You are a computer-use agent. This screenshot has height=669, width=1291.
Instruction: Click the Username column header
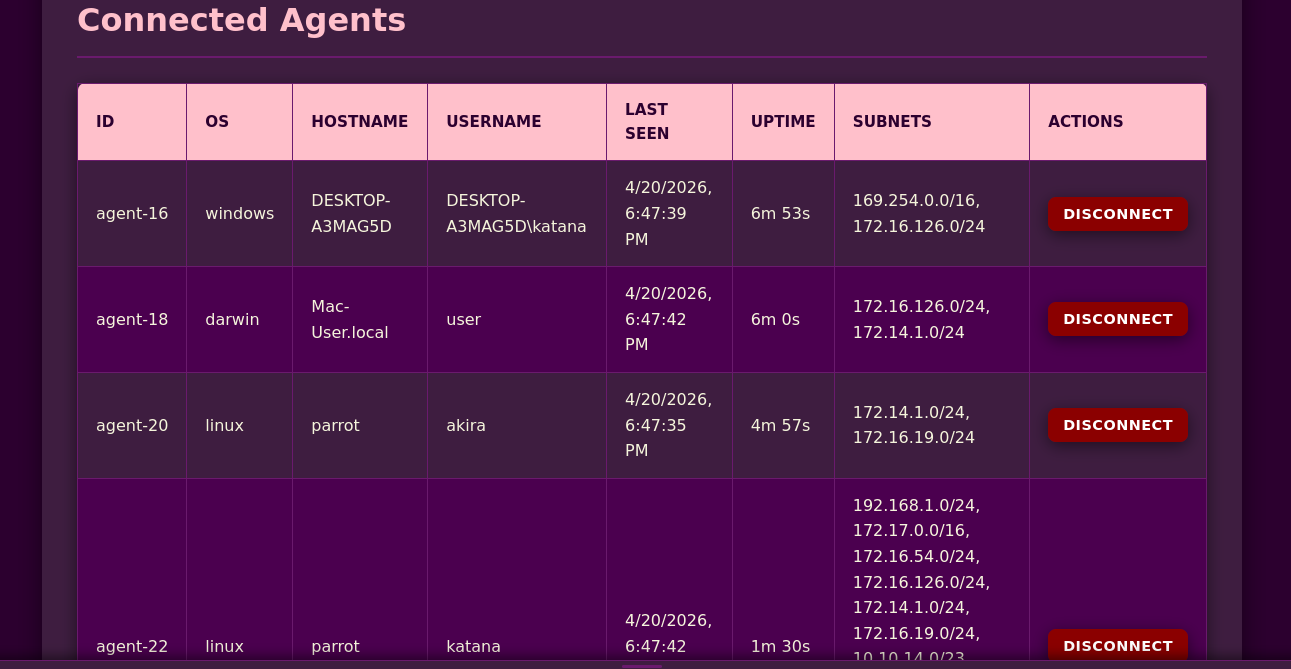pyautogui.click(x=493, y=122)
